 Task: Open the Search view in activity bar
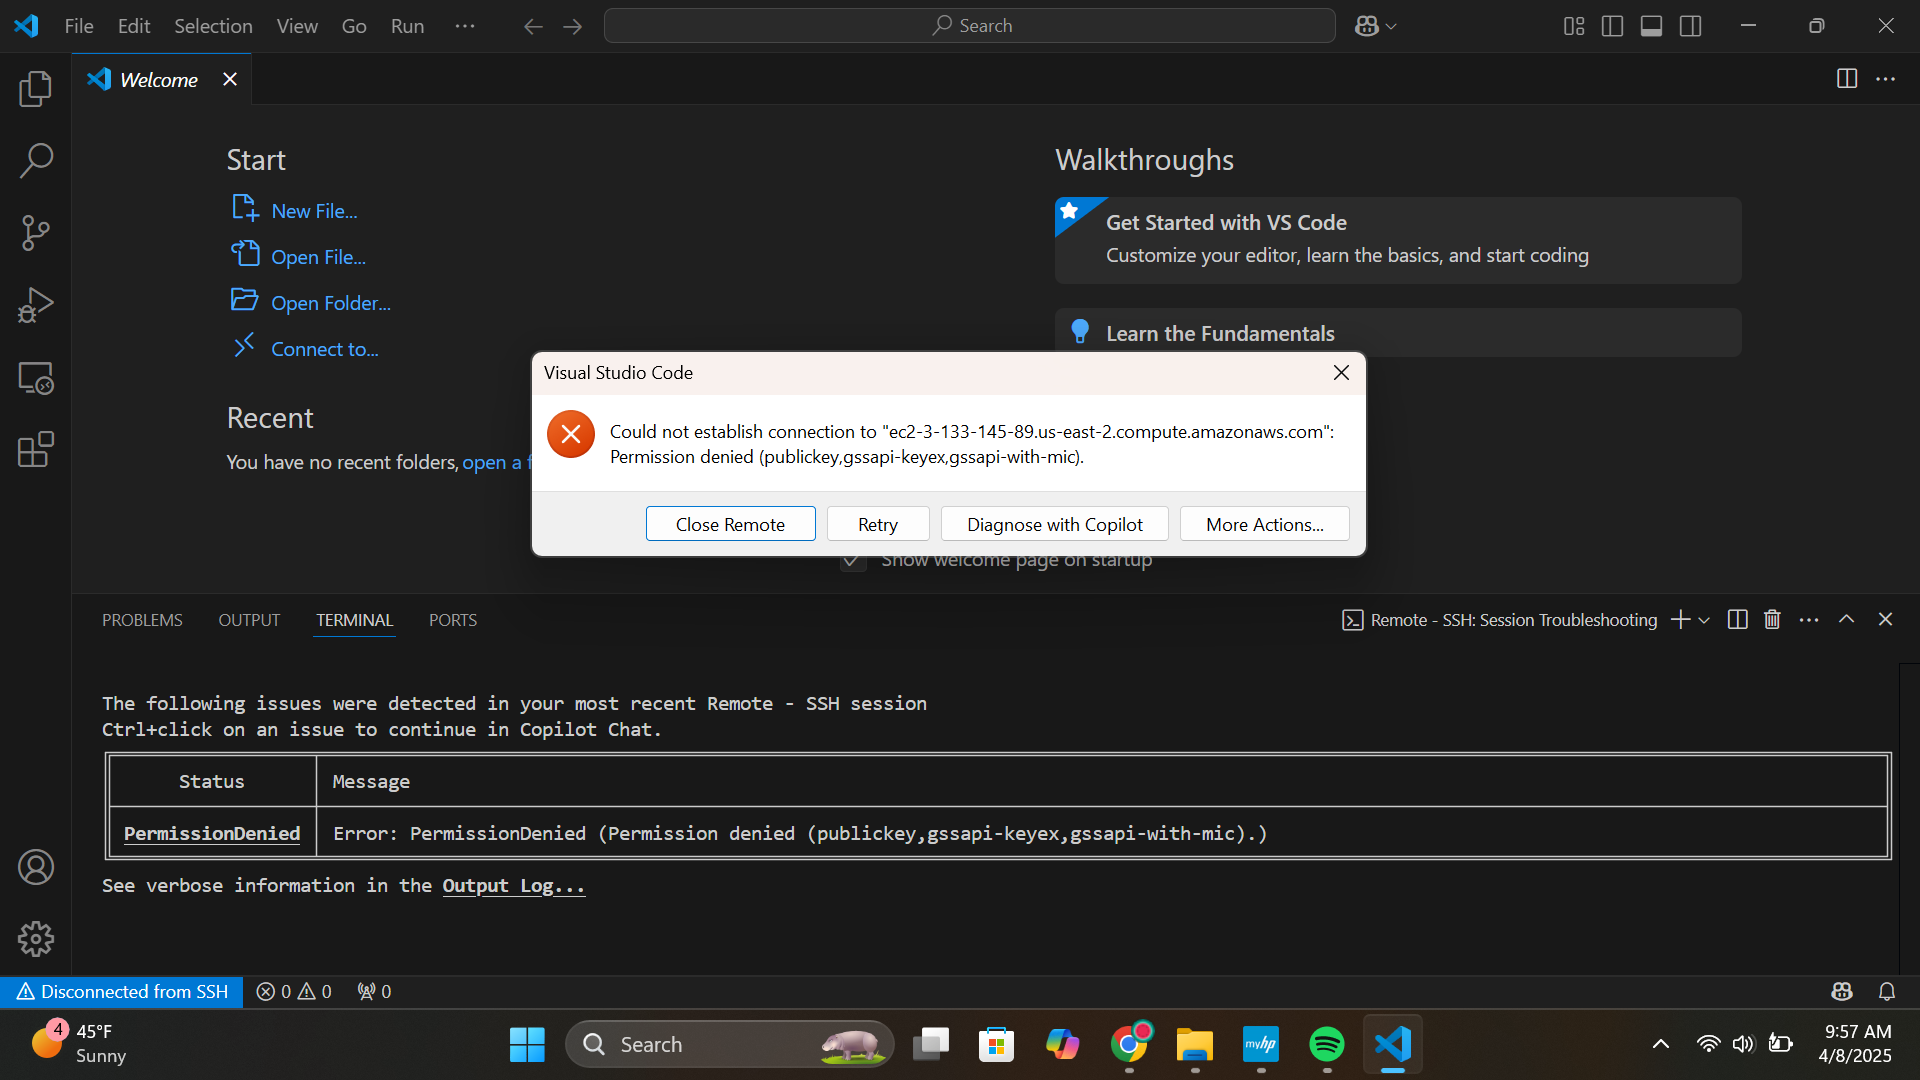[x=36, y=160]
